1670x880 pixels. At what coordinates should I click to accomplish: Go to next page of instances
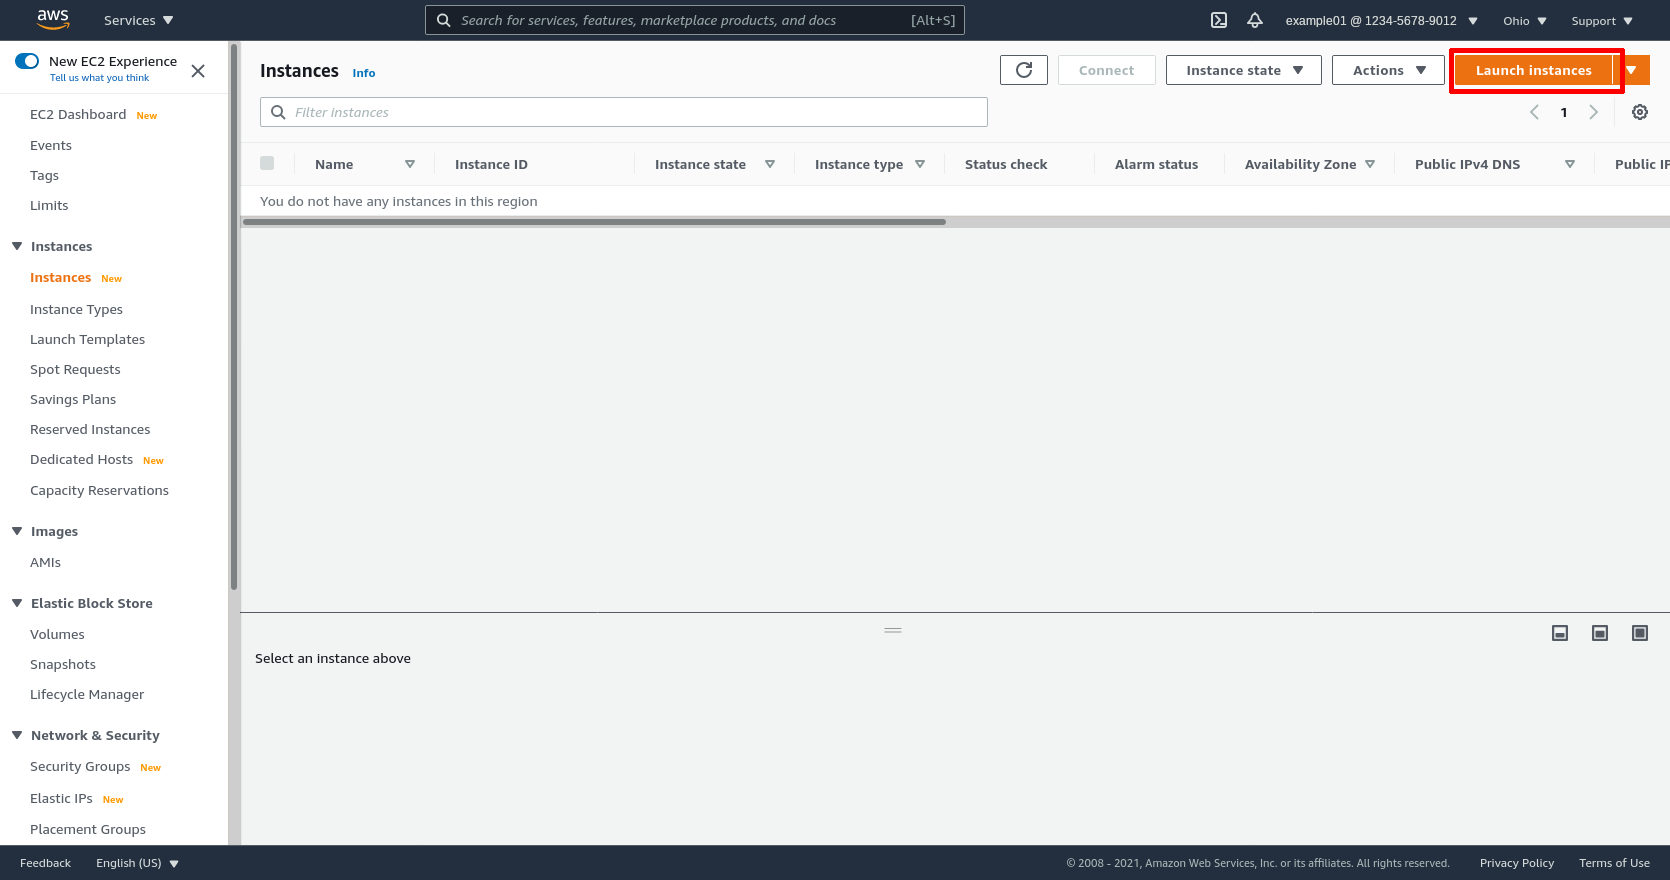[1594, 112]
